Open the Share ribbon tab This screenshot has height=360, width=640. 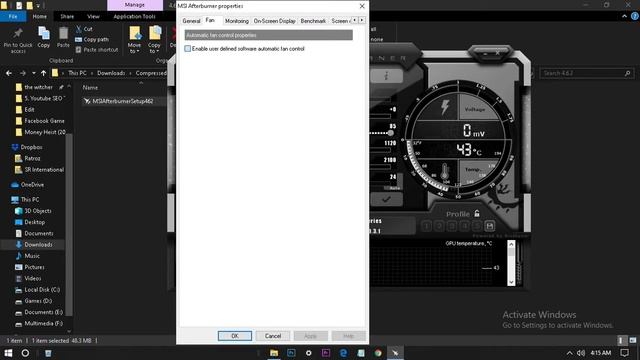[x=67, y=16]
